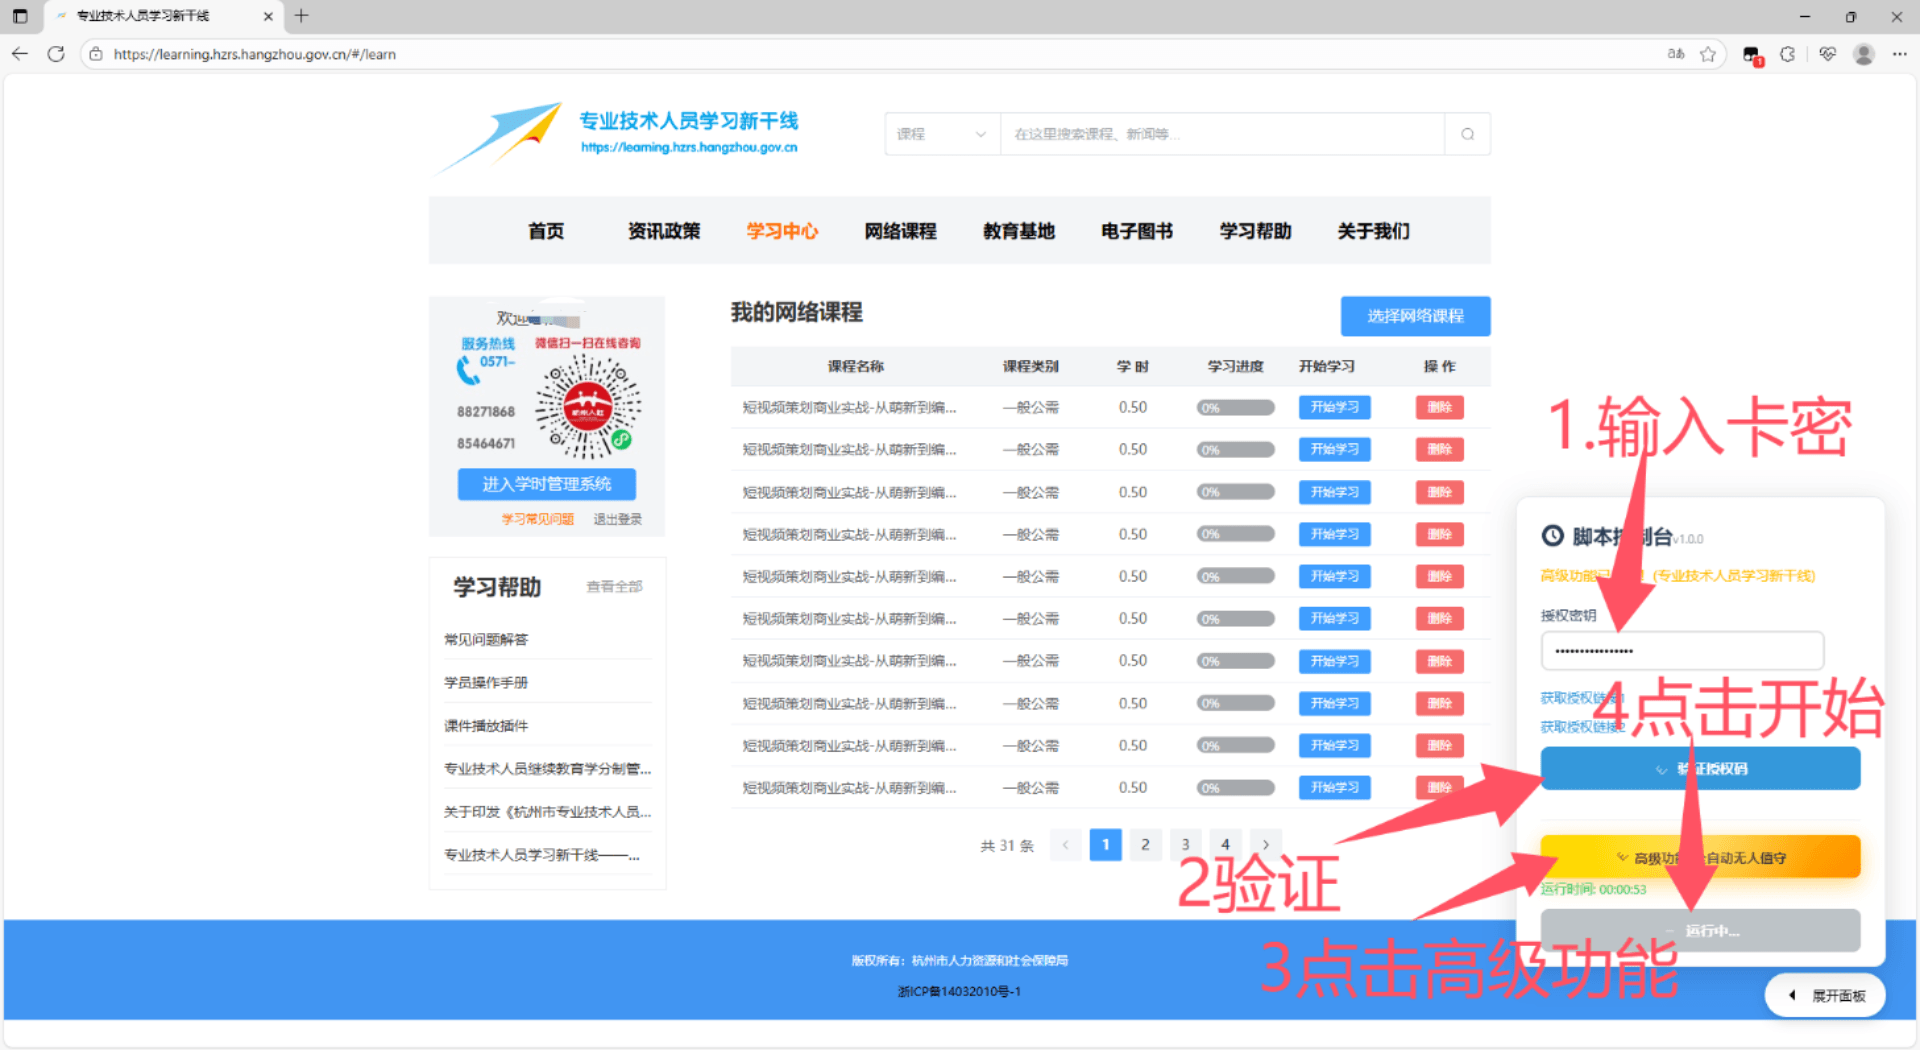Go to next page chevron in pagination
Image resolution: width=1920 pixels, height=1050 pixels.
pos(1265,845)
